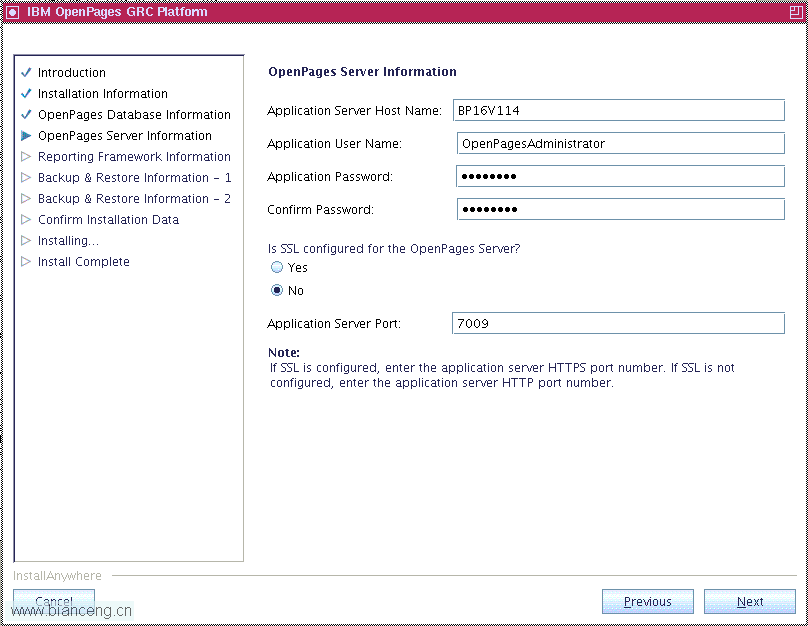Screen dimensions: 808x626
Task: Click the window maximize icon in title bar
Action: 796,12
